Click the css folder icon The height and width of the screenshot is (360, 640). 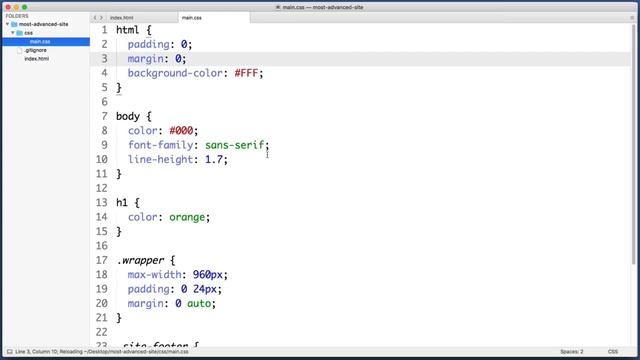(20, 33)
